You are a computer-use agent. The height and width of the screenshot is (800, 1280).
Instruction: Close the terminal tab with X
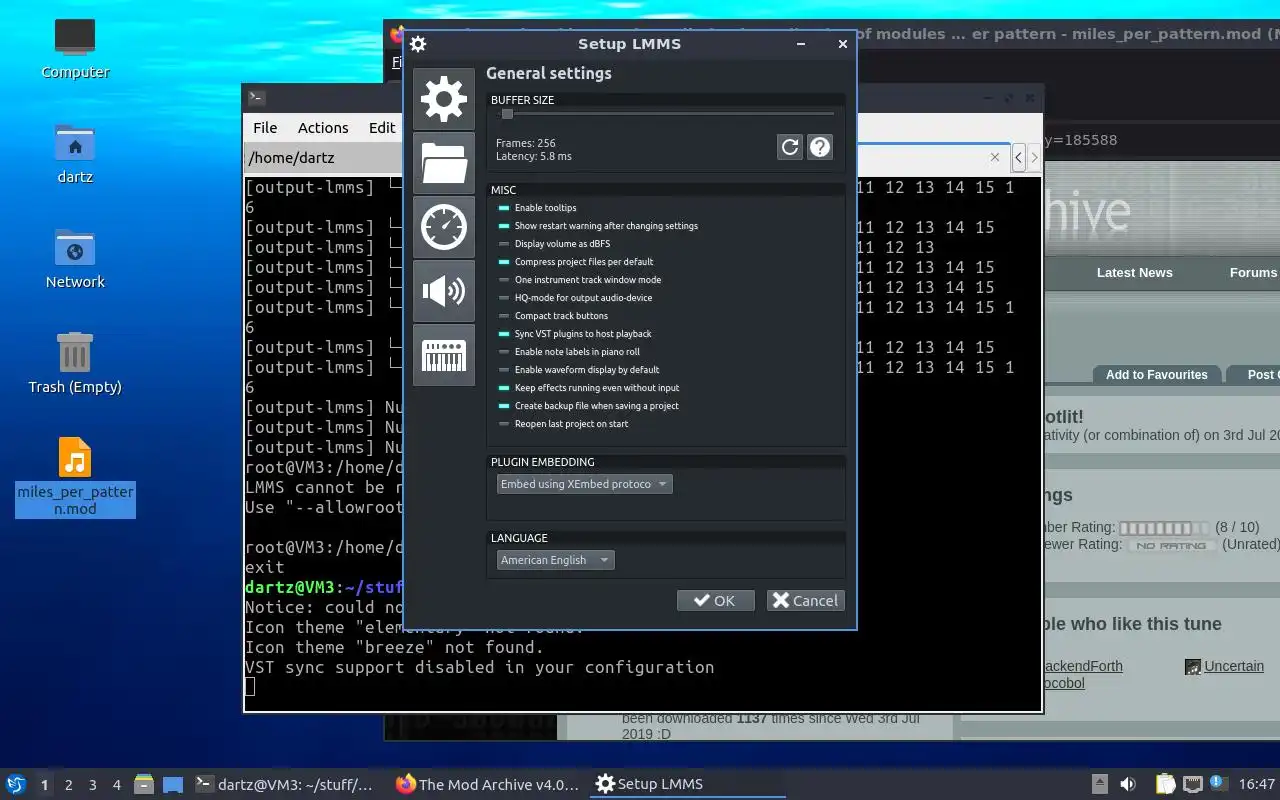(995, 157)
